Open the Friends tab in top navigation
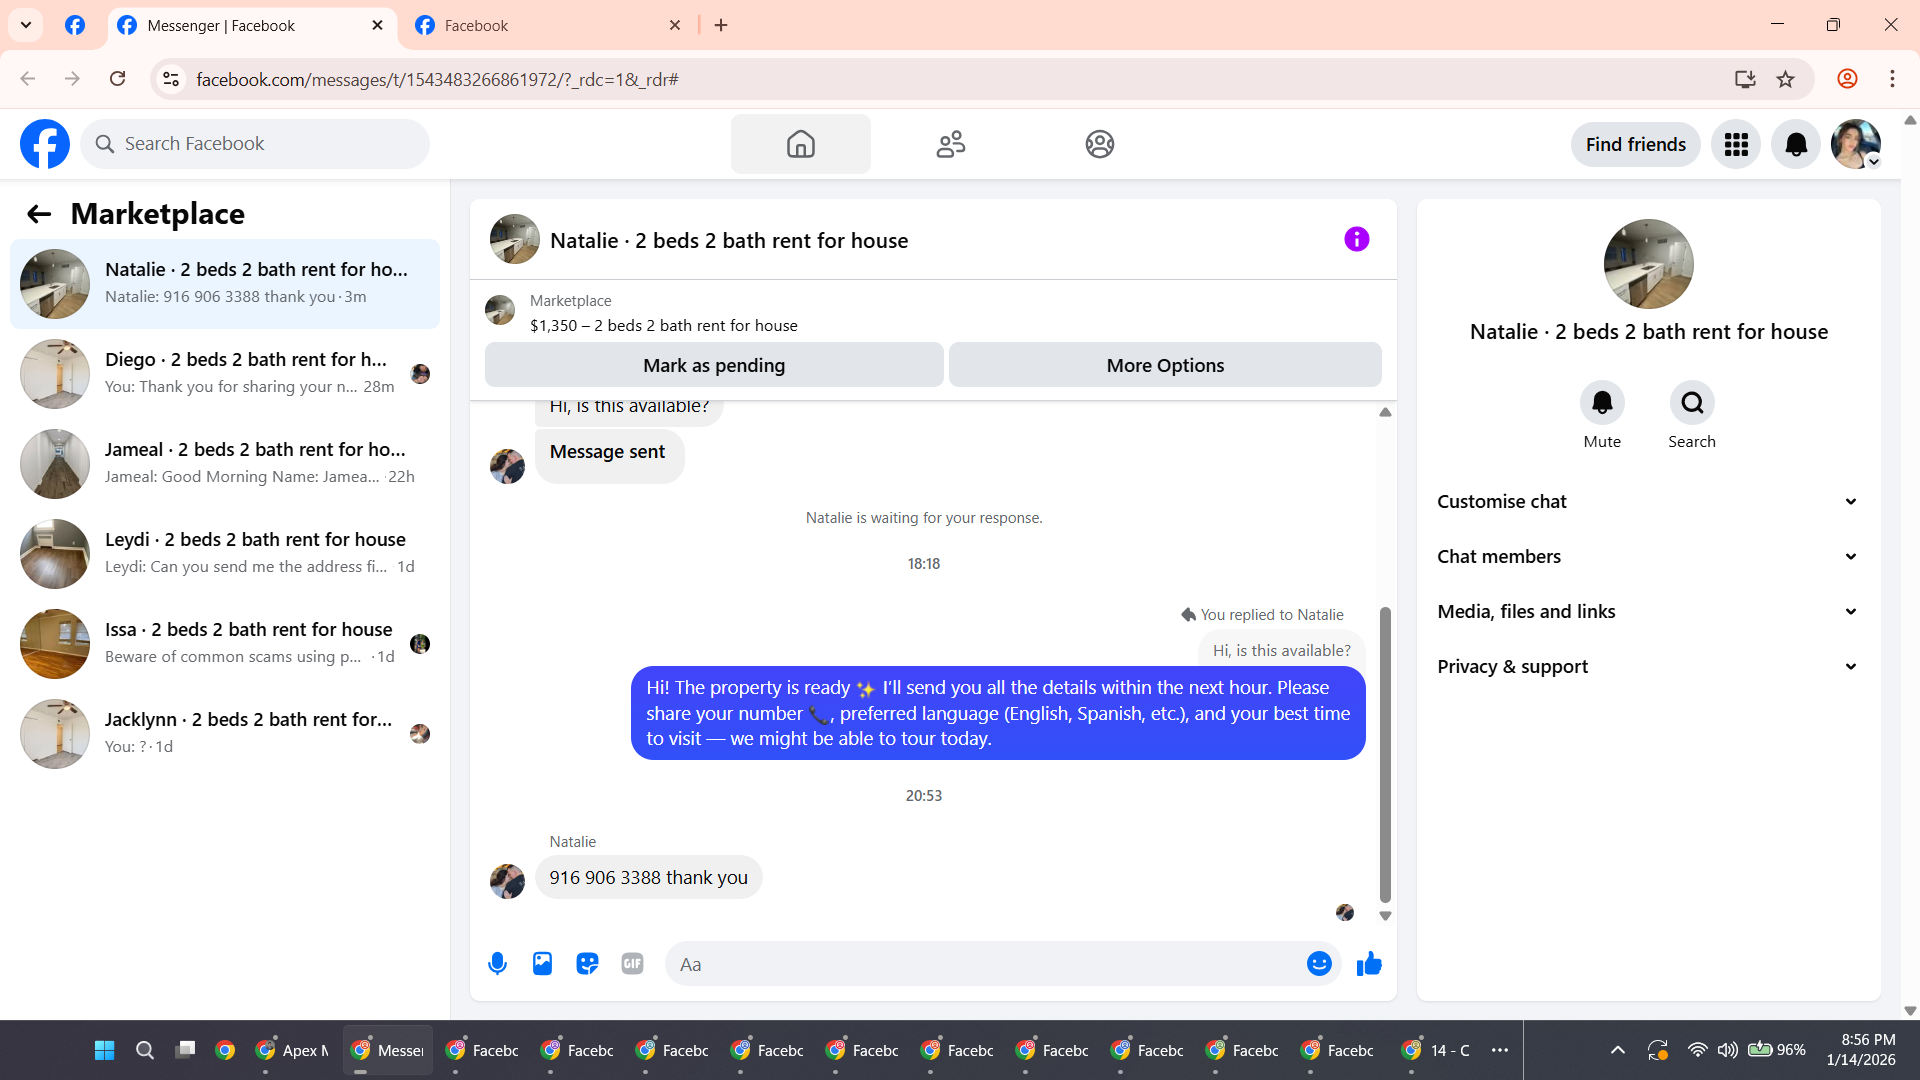The width and height of the screenshot is (1920, 1080). click(x=950, y=144)
